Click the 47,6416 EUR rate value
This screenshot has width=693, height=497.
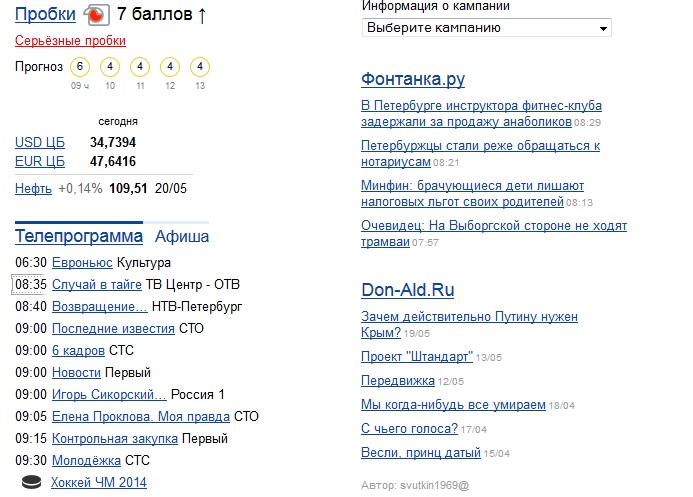click(113, 161)
